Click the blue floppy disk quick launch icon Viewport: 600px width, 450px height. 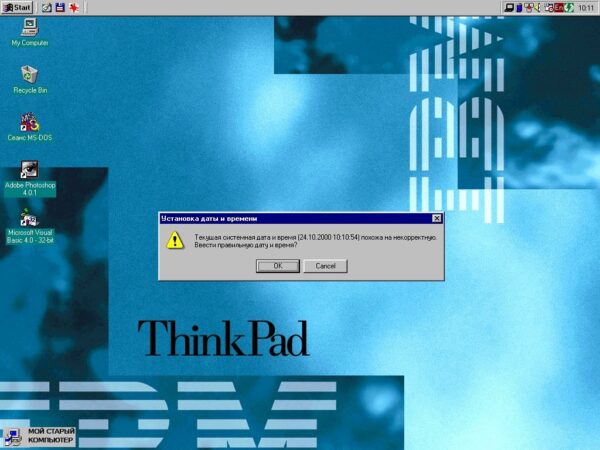coord(60,7)
